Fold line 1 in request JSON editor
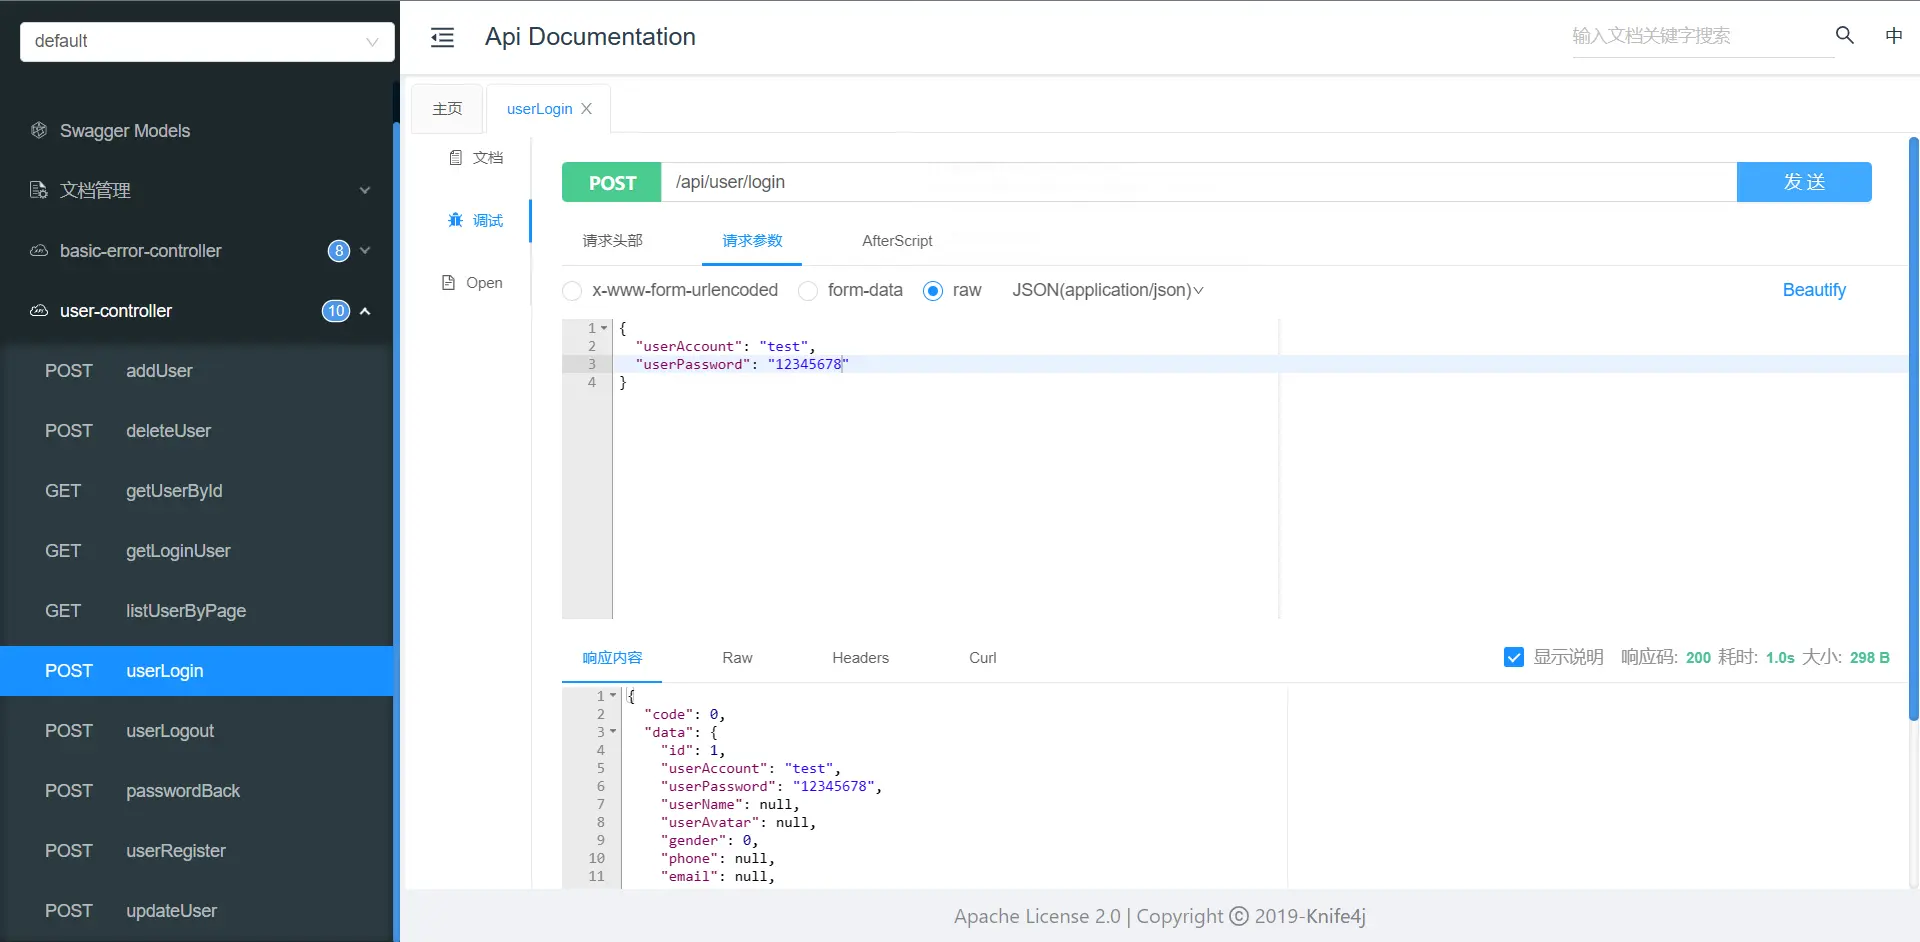Viewport: 1920px width, 942px height. pos(604,328)
